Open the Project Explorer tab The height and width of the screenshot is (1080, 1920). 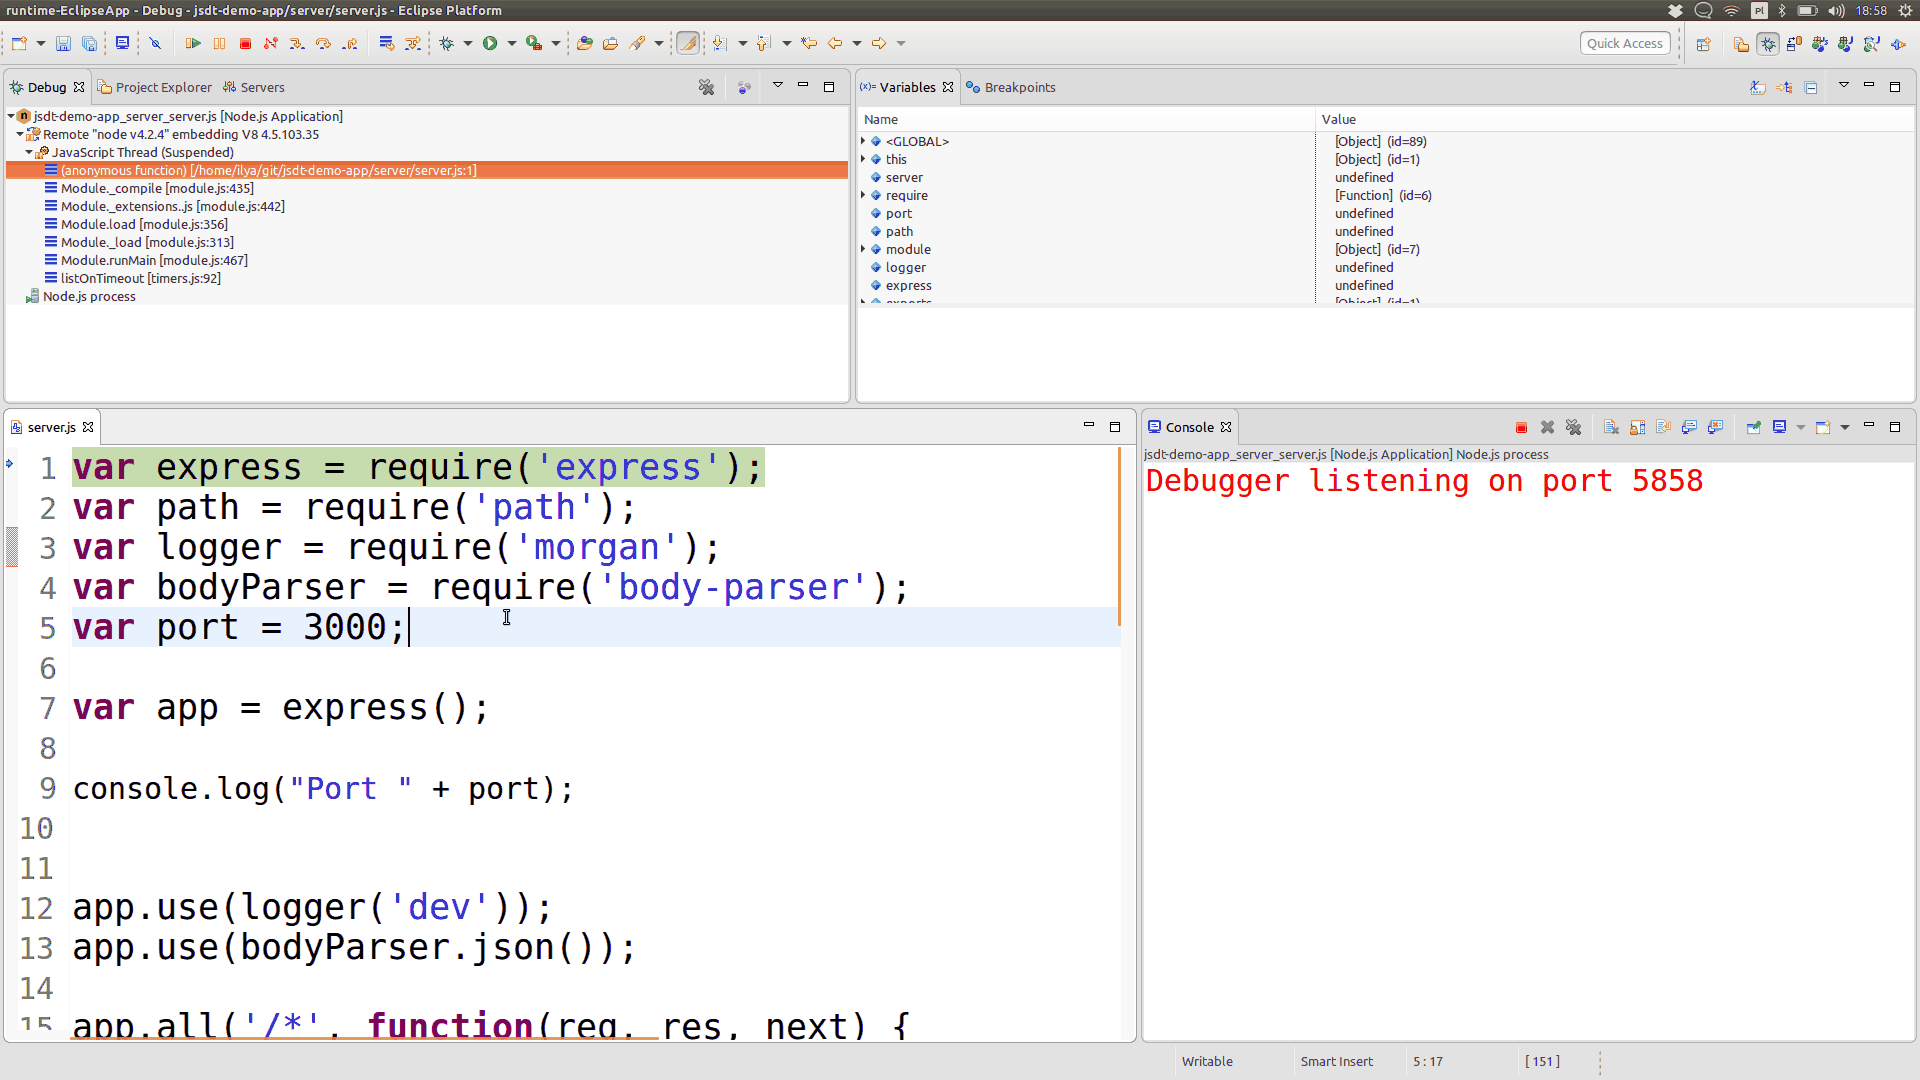[x=163, y=87]
